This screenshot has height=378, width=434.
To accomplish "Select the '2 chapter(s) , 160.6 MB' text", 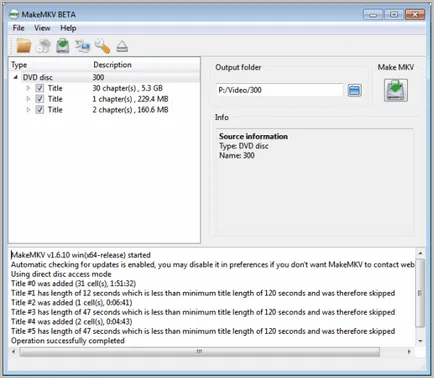I will coord(130,110).
